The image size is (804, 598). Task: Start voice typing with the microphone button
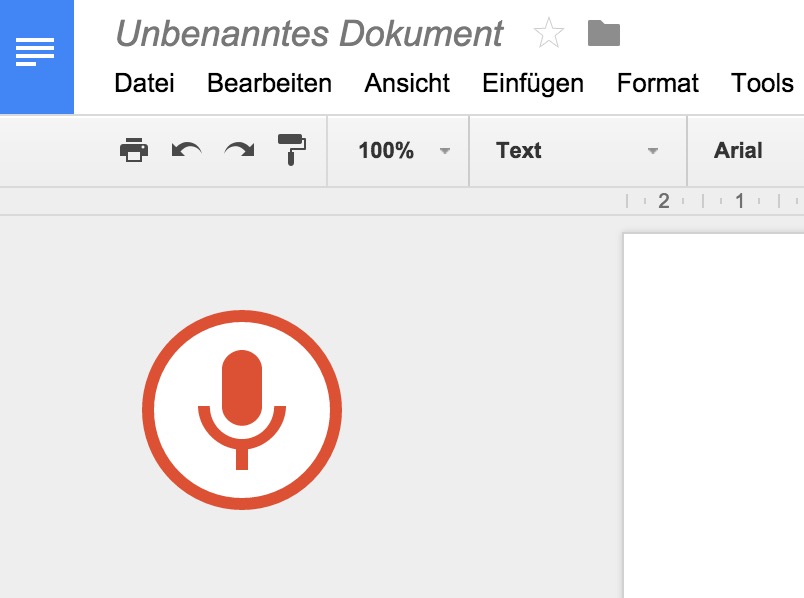[x=242, y=410]
